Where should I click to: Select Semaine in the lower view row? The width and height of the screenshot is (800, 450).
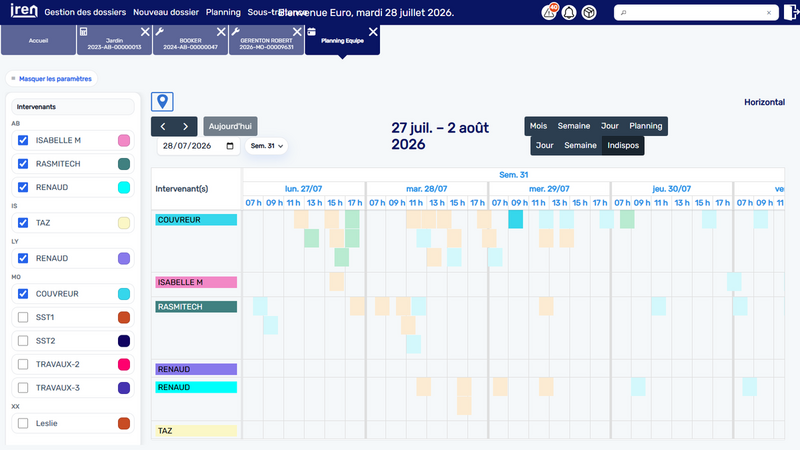tap(580, 145)
